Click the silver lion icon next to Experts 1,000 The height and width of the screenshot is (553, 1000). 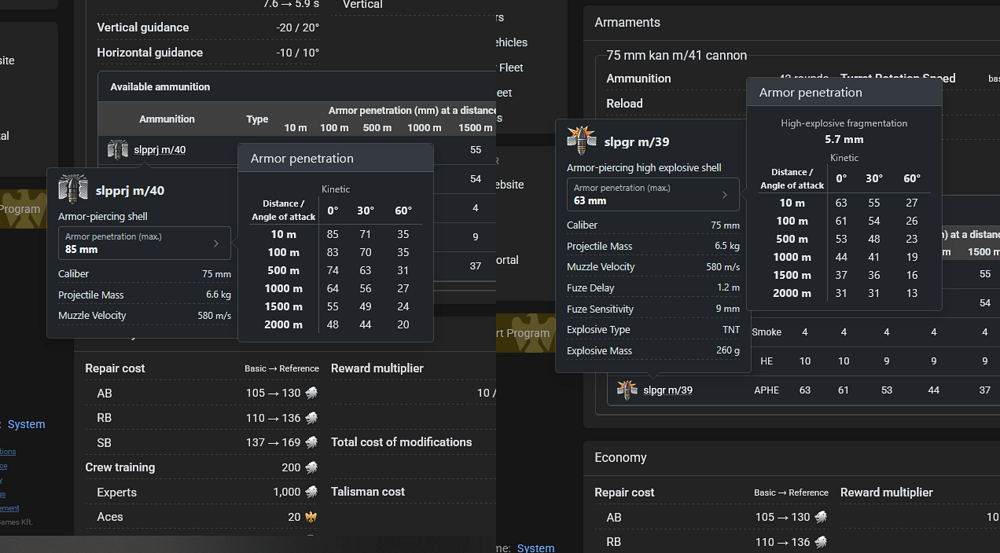(x=311, y=492)
